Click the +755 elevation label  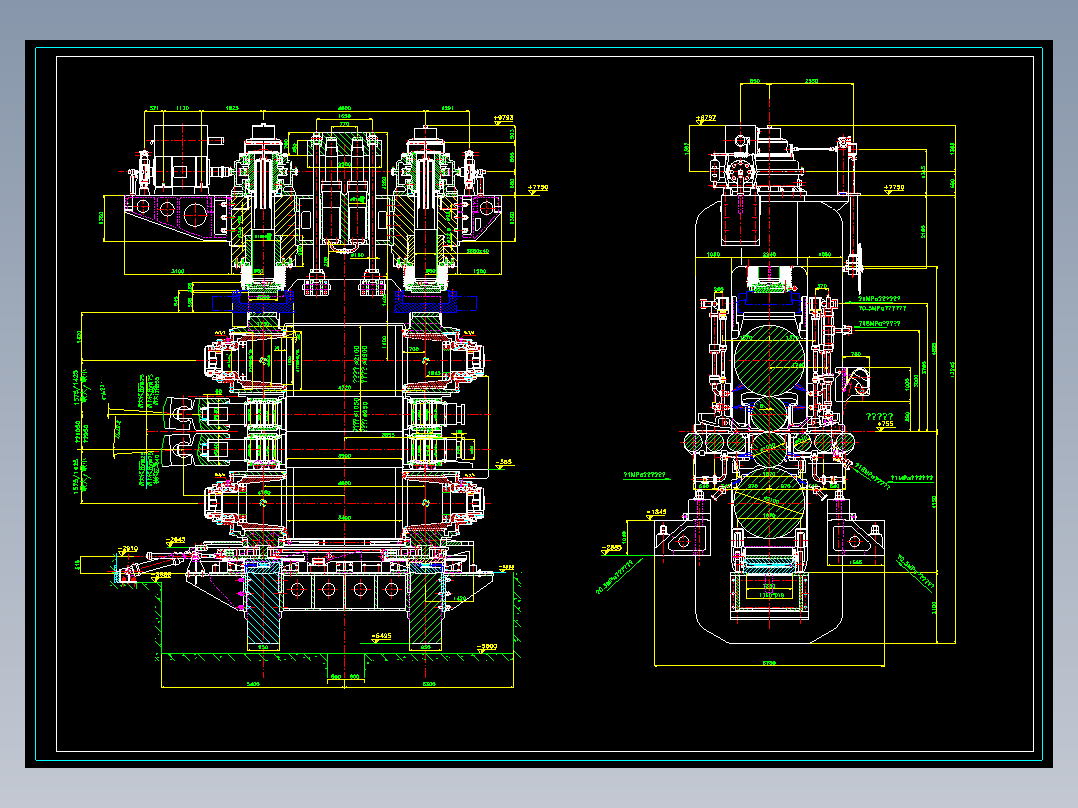pos(886,424)
